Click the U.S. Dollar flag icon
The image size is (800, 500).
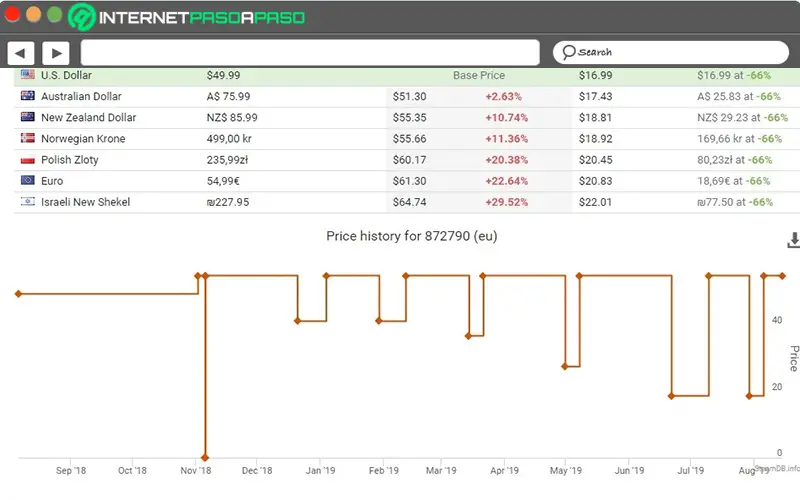pyautogui.click(x=27, y=75)
